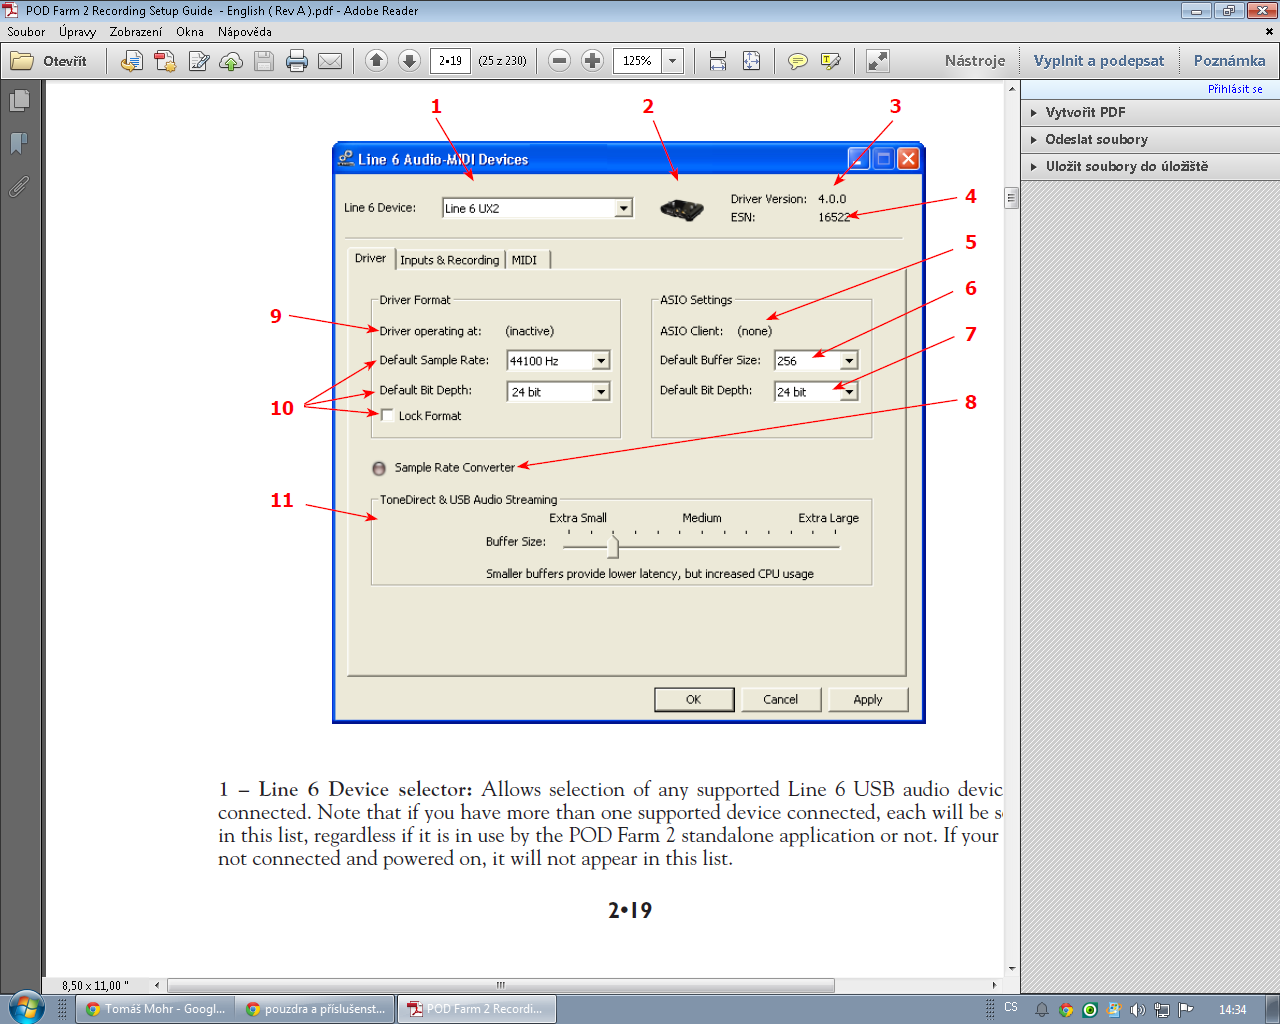This screenshot has height=1024, width=1280.
Task: Click the vertical scrollbar thumb of document
Action: coord(1012,197)
